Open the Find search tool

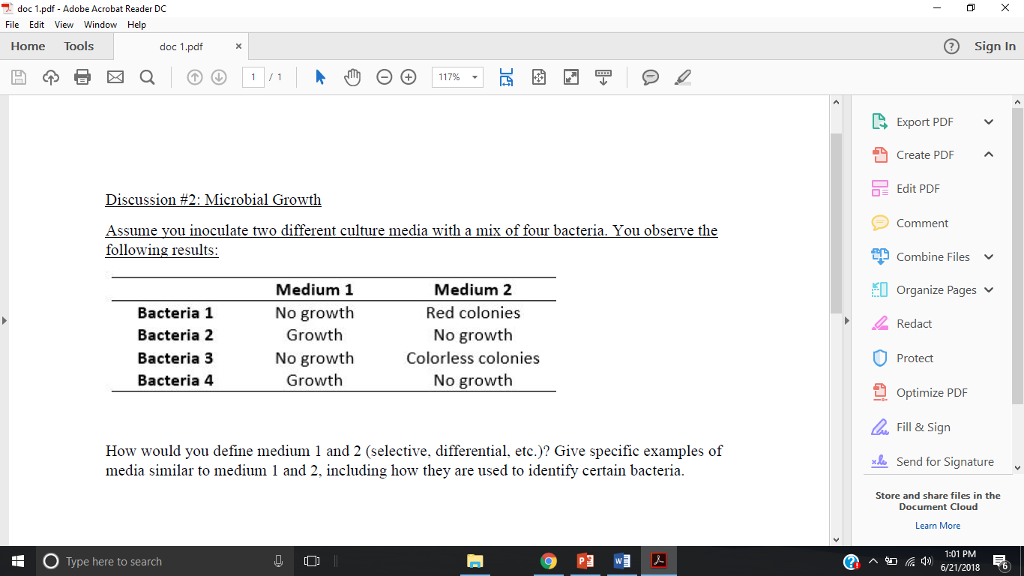click(x=146, y=77)
